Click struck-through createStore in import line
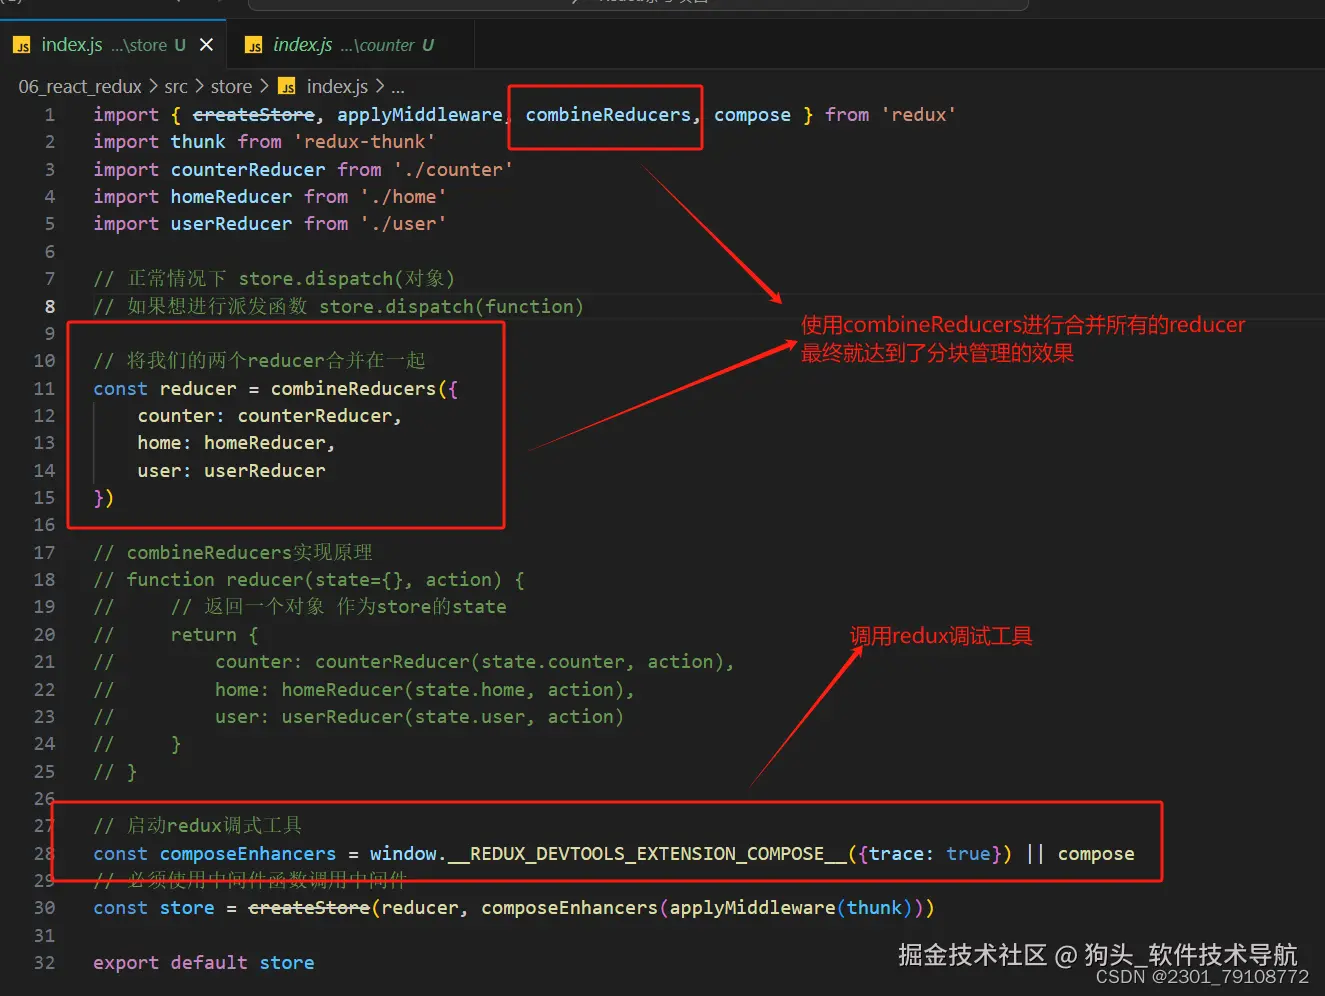 (x=253, y=115)
